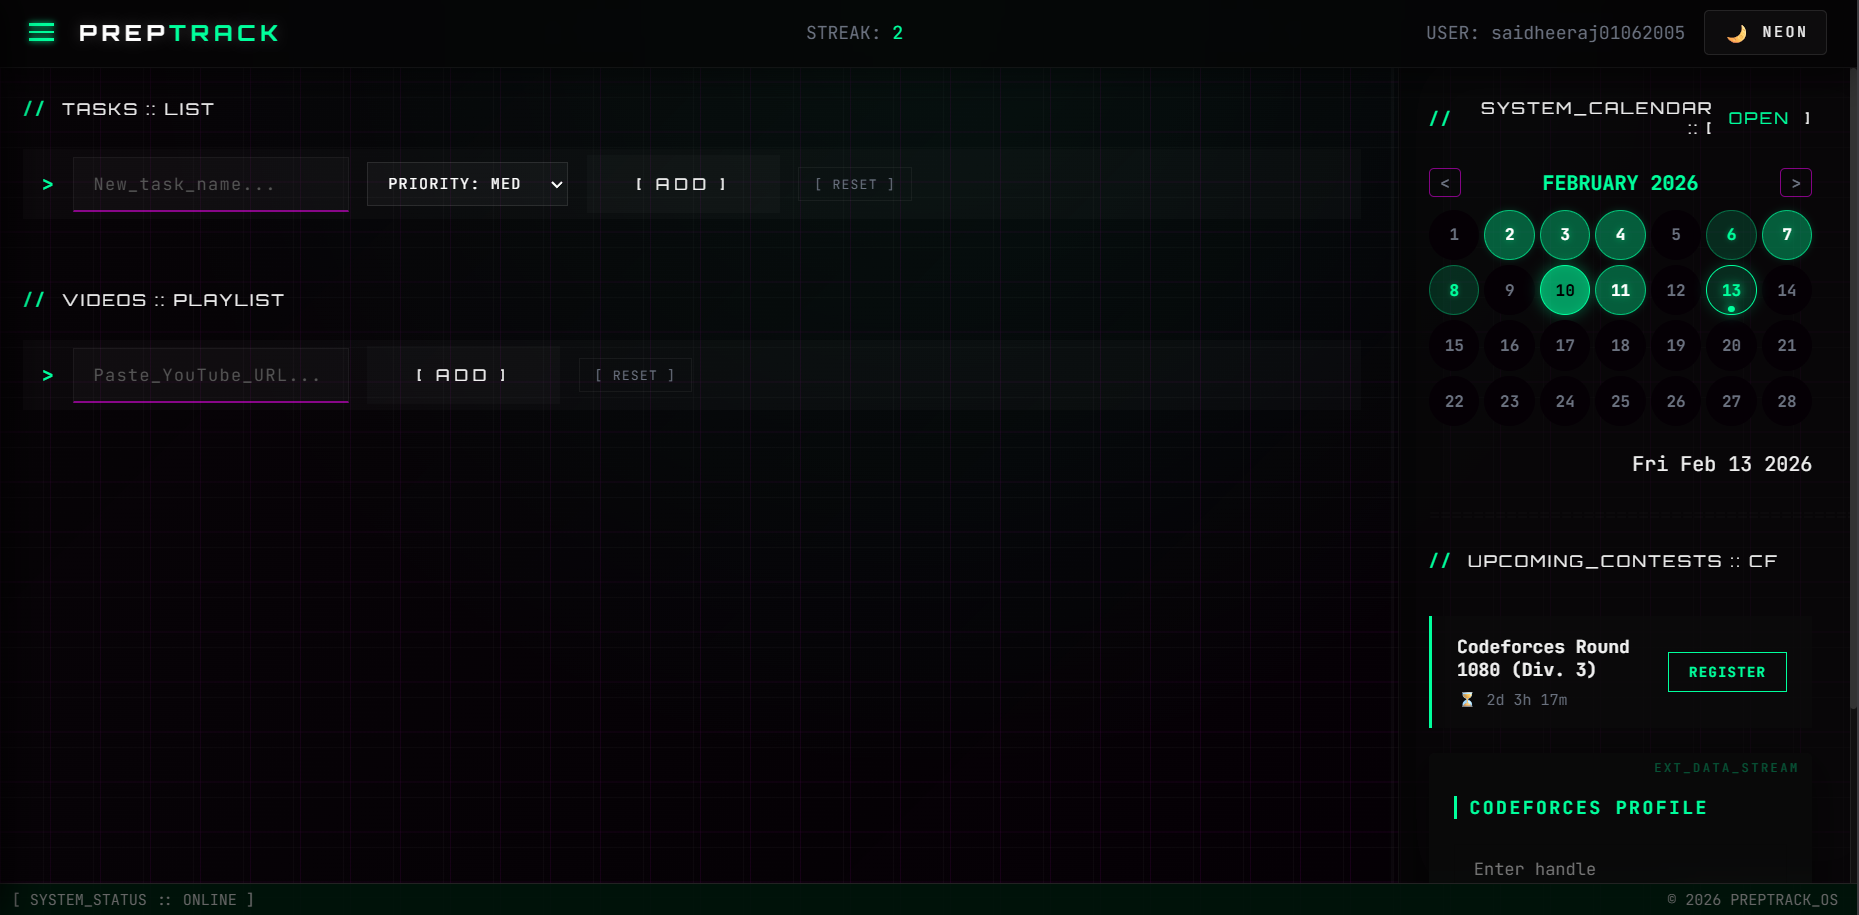
Task: Click REGISTER for Codeforces Round 1080
Action: 1727,671
